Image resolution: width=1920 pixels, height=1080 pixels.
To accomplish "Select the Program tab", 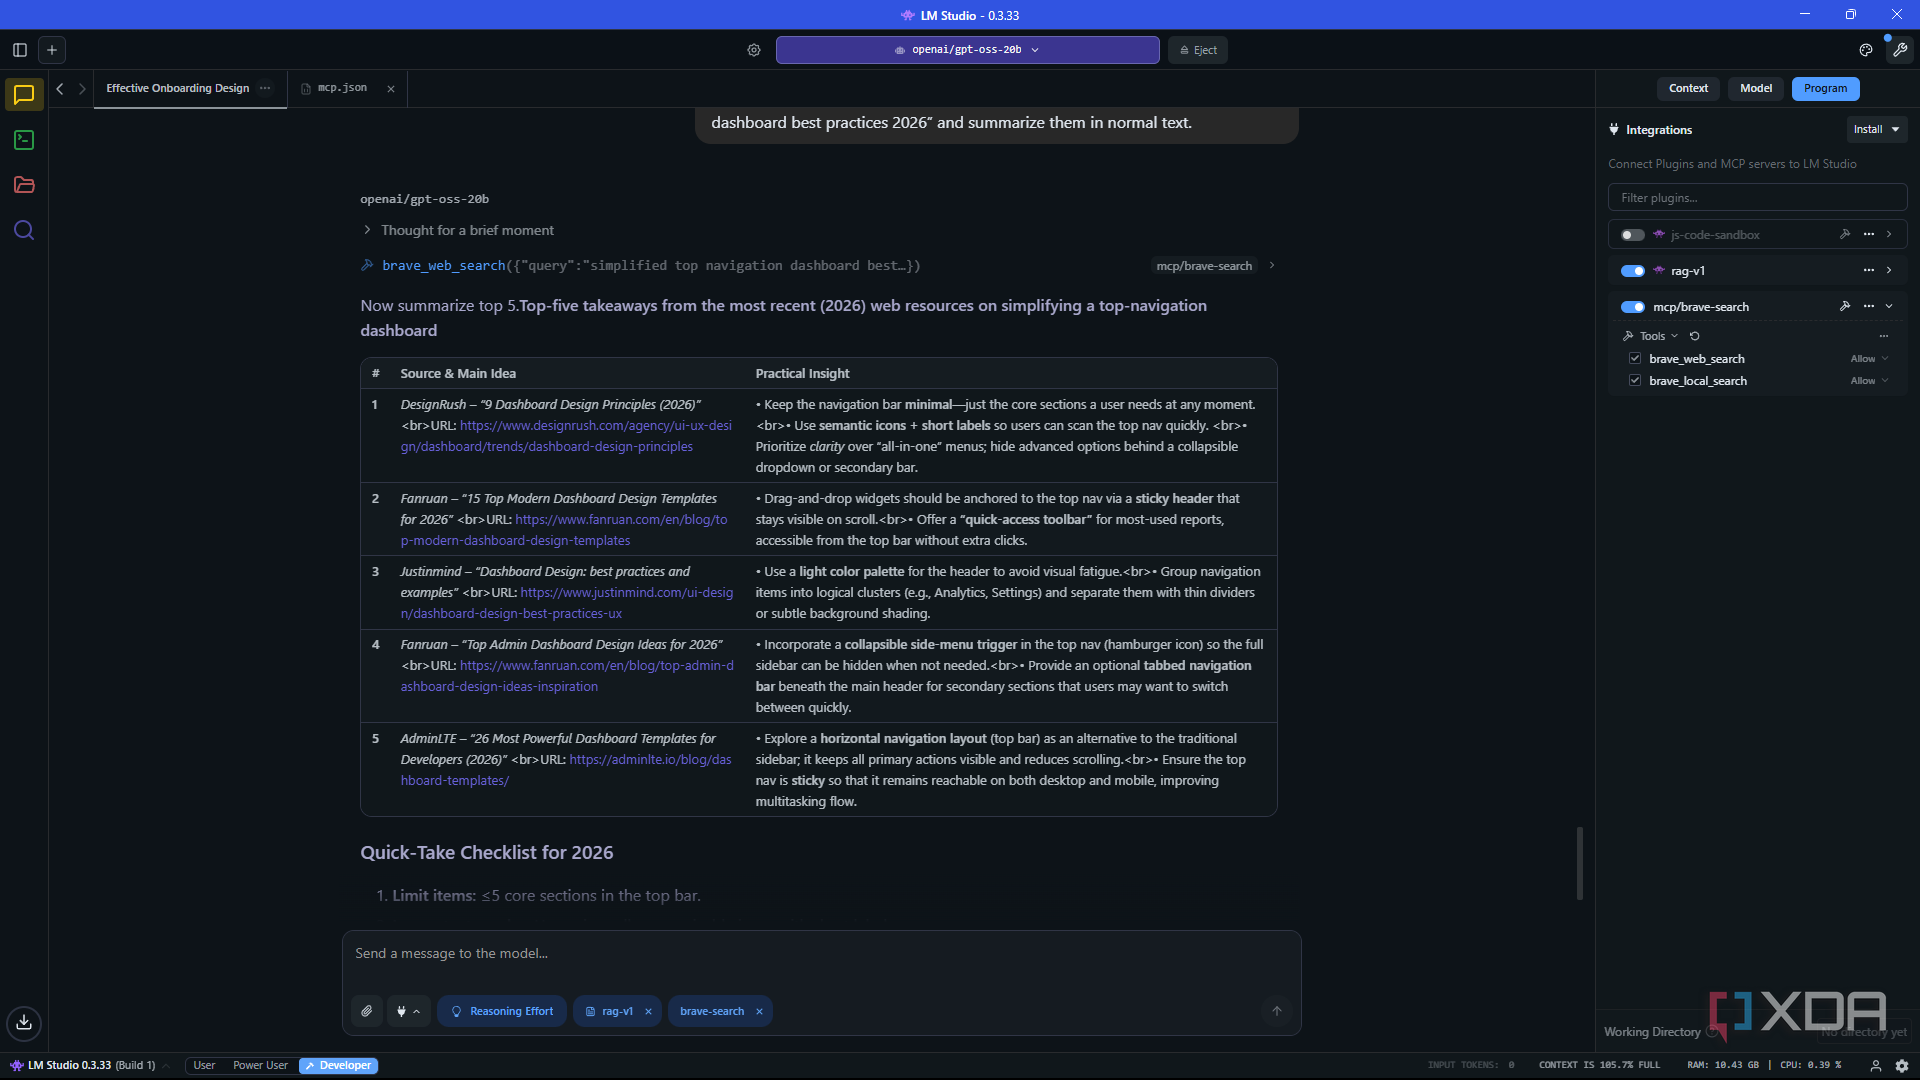I will pos(1826,89).
